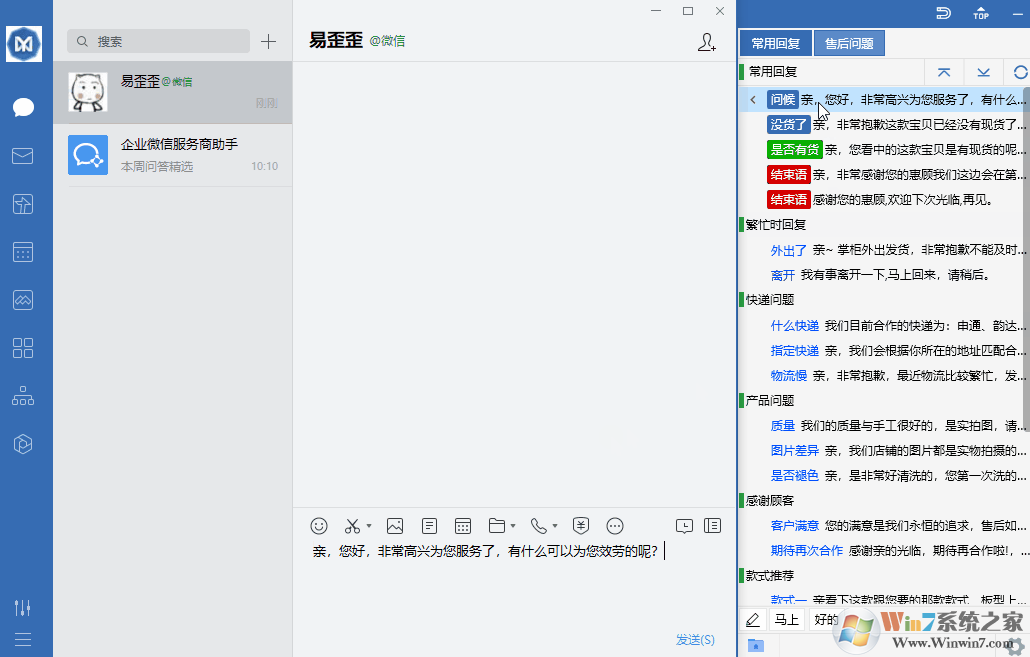Open the picture album icon in sidebar
Viewport: 1030px width, 657px height.
click(x=23, y=300)
